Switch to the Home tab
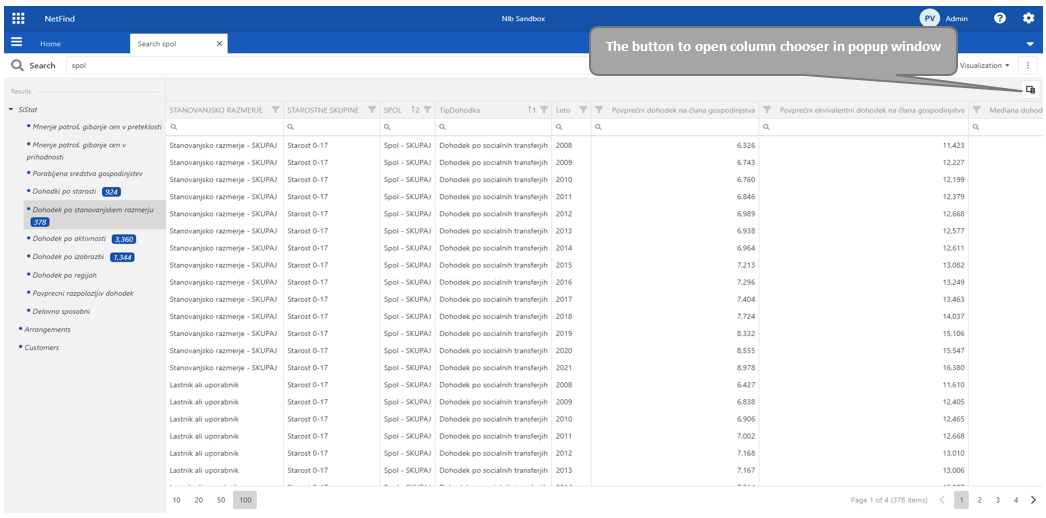This screenshot has height=518, width=1046. [50, 44]
